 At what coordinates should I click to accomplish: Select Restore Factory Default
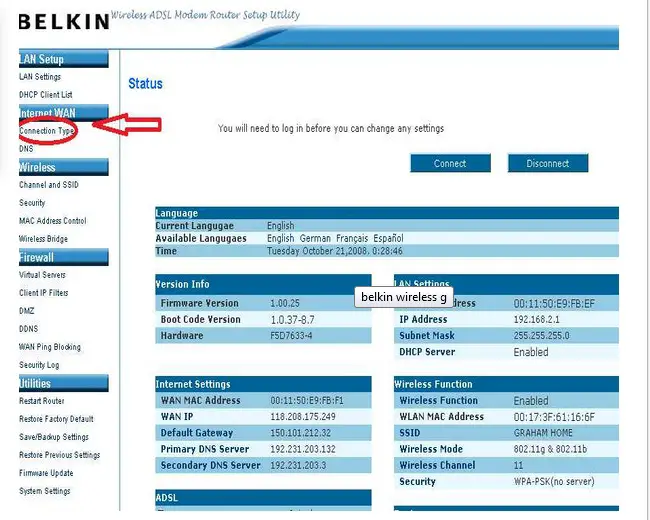tap(56, 419)
